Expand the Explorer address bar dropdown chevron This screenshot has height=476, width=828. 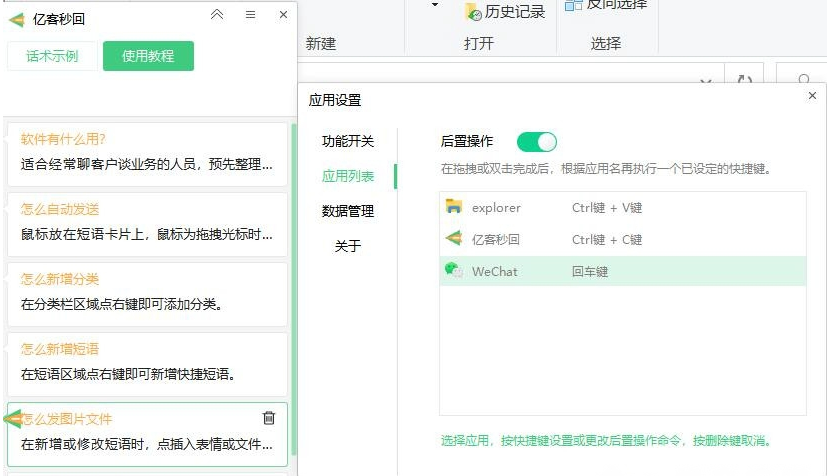(705, 81)
